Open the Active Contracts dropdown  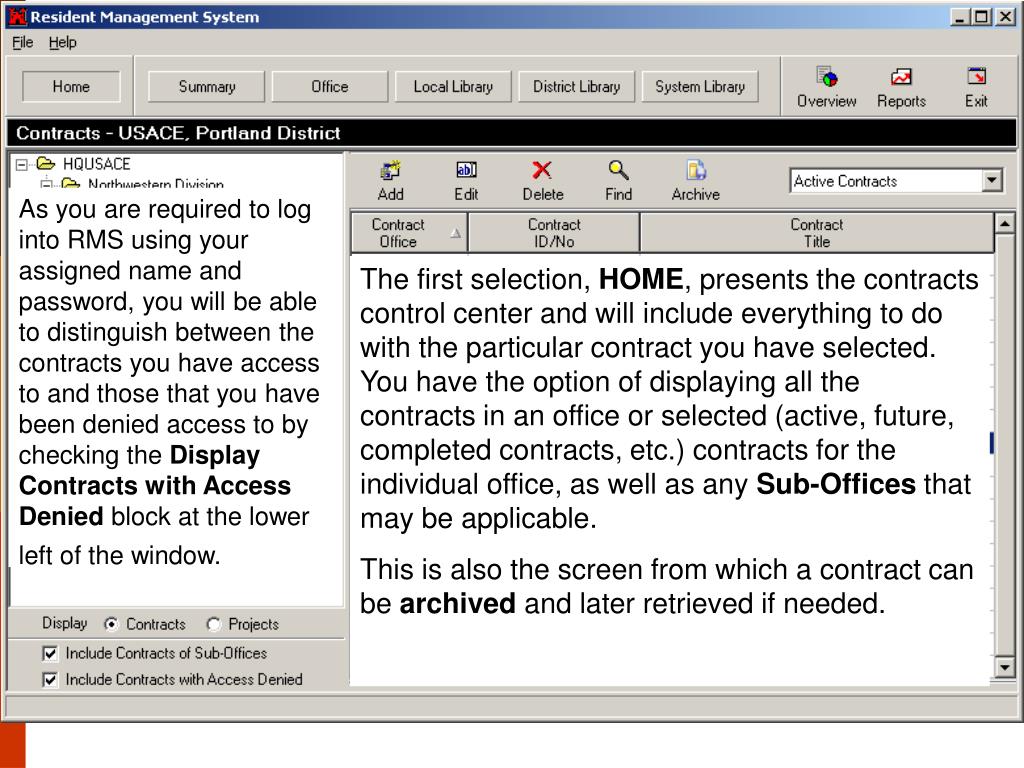[992, 180]
